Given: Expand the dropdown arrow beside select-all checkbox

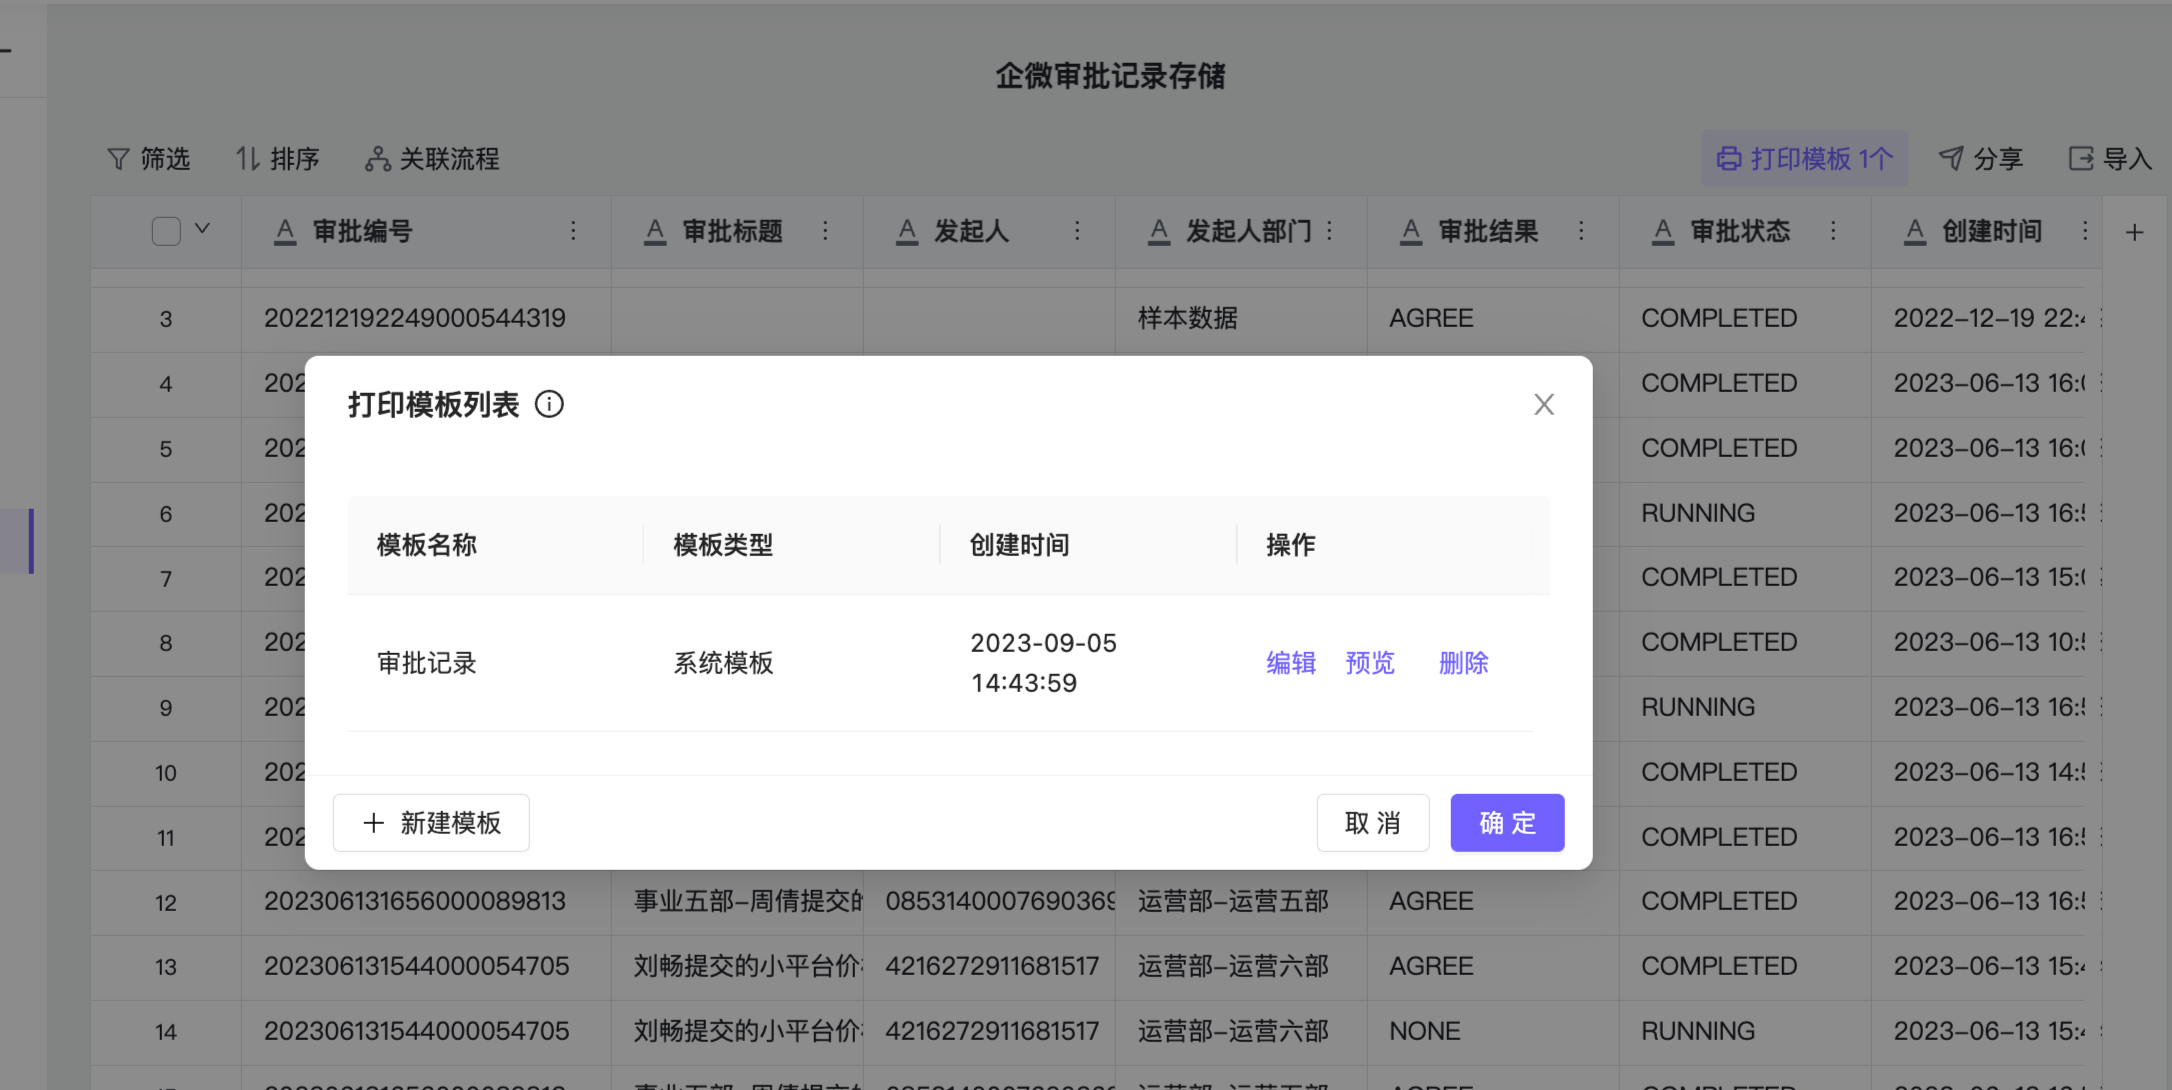Looking at the screenshot, I should coord(202,229).
